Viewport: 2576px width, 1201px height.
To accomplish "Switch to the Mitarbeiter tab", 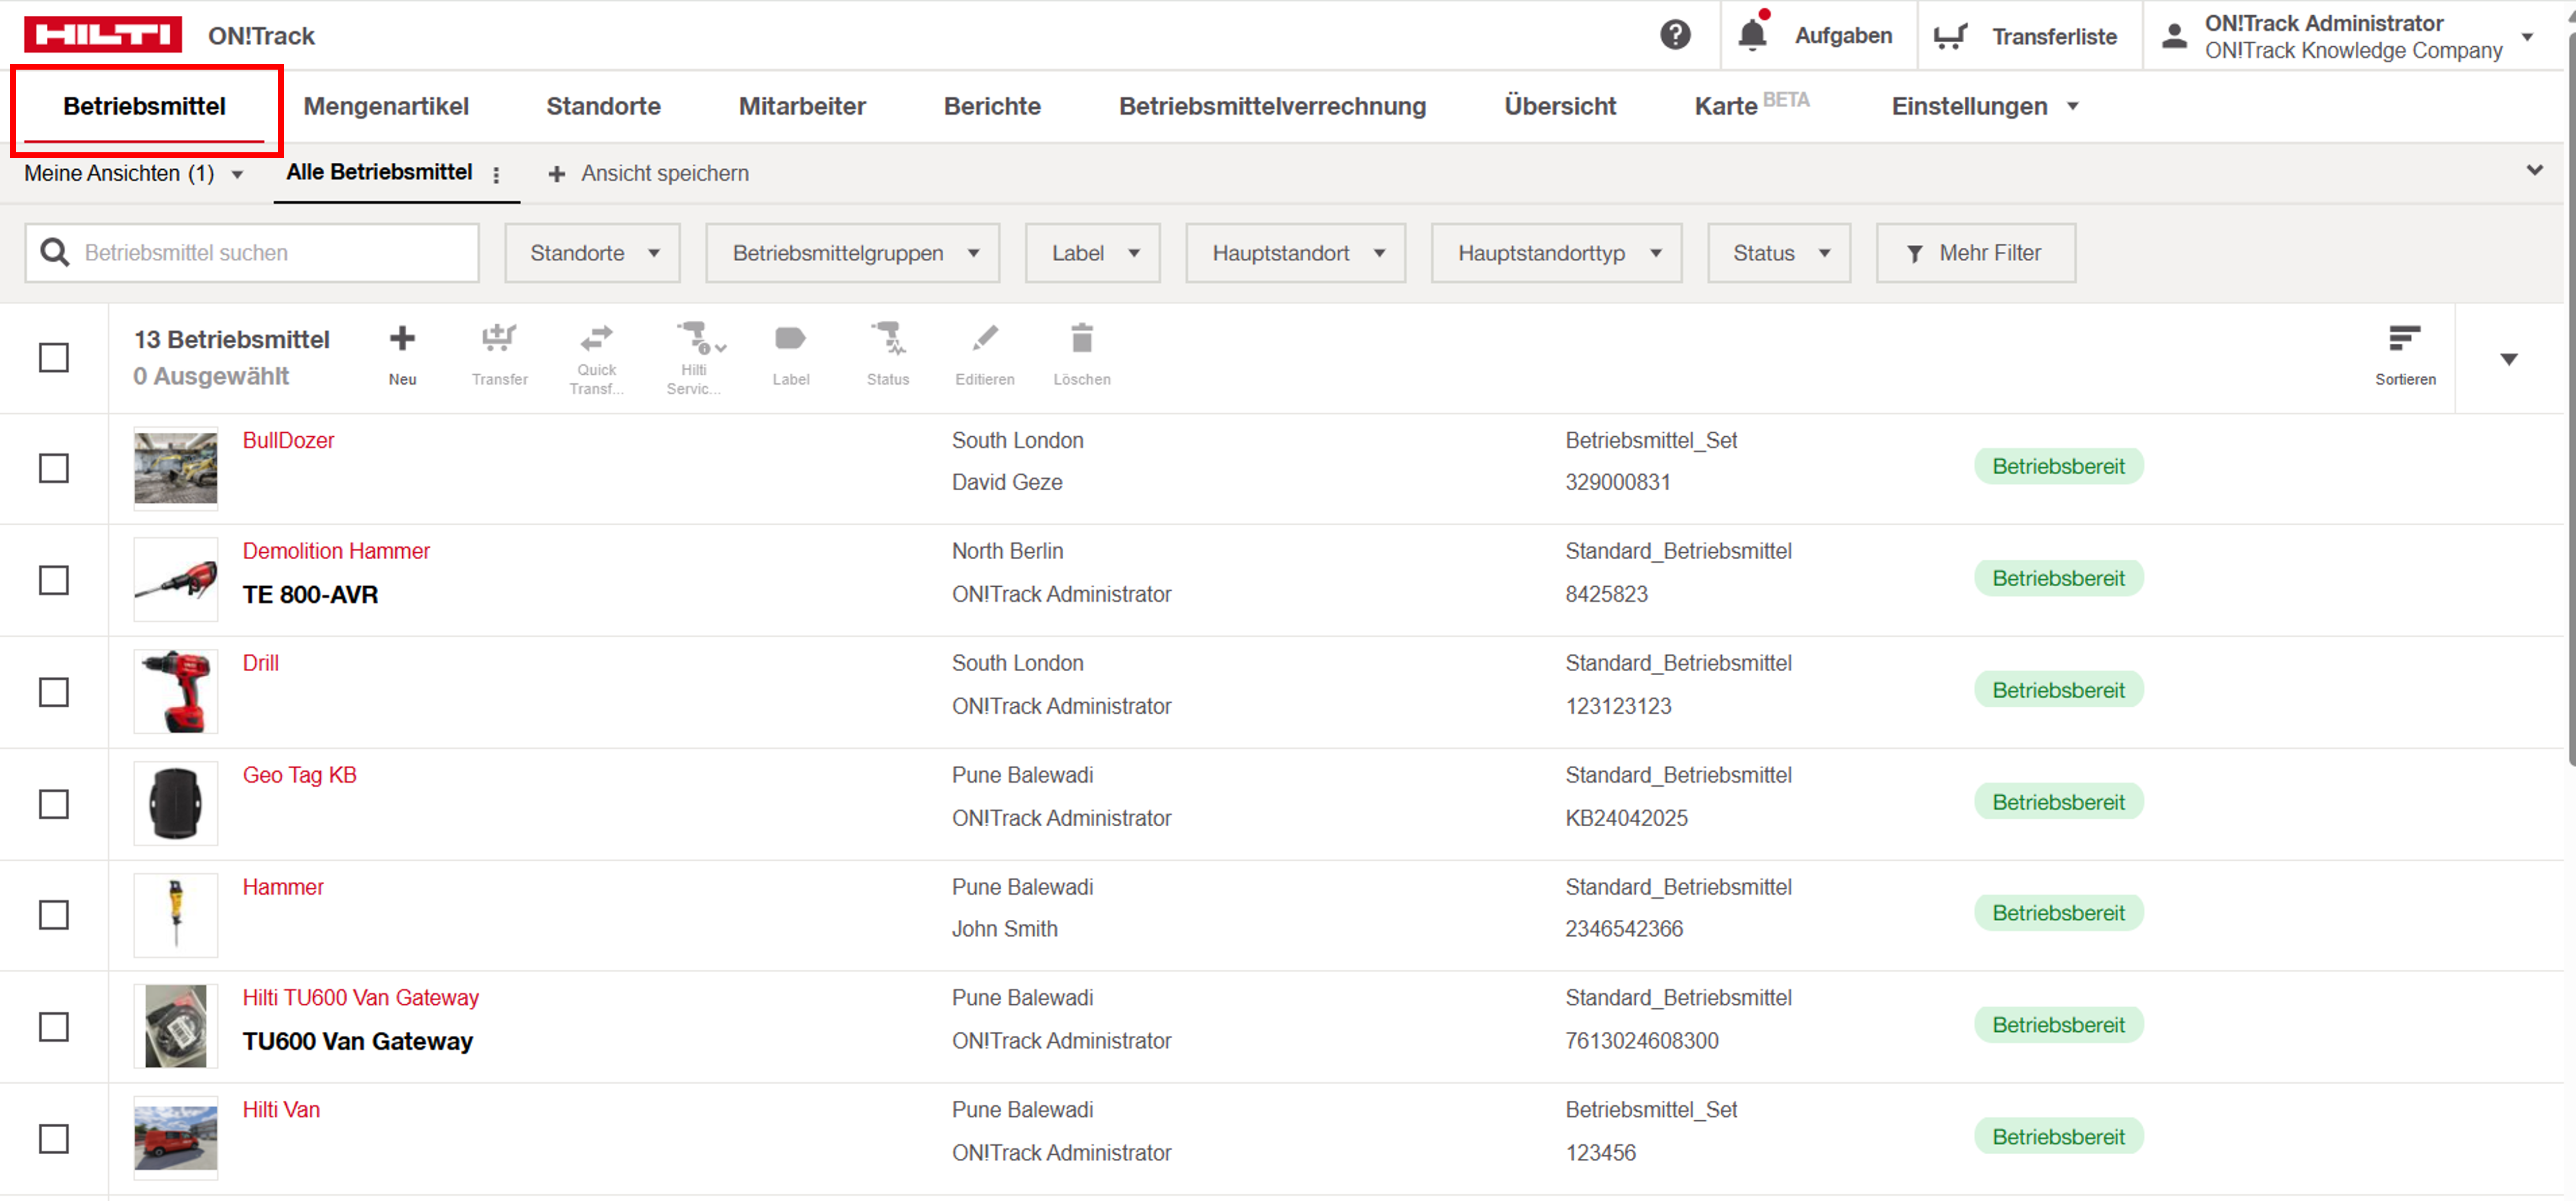I will click(x=802, y=106).
